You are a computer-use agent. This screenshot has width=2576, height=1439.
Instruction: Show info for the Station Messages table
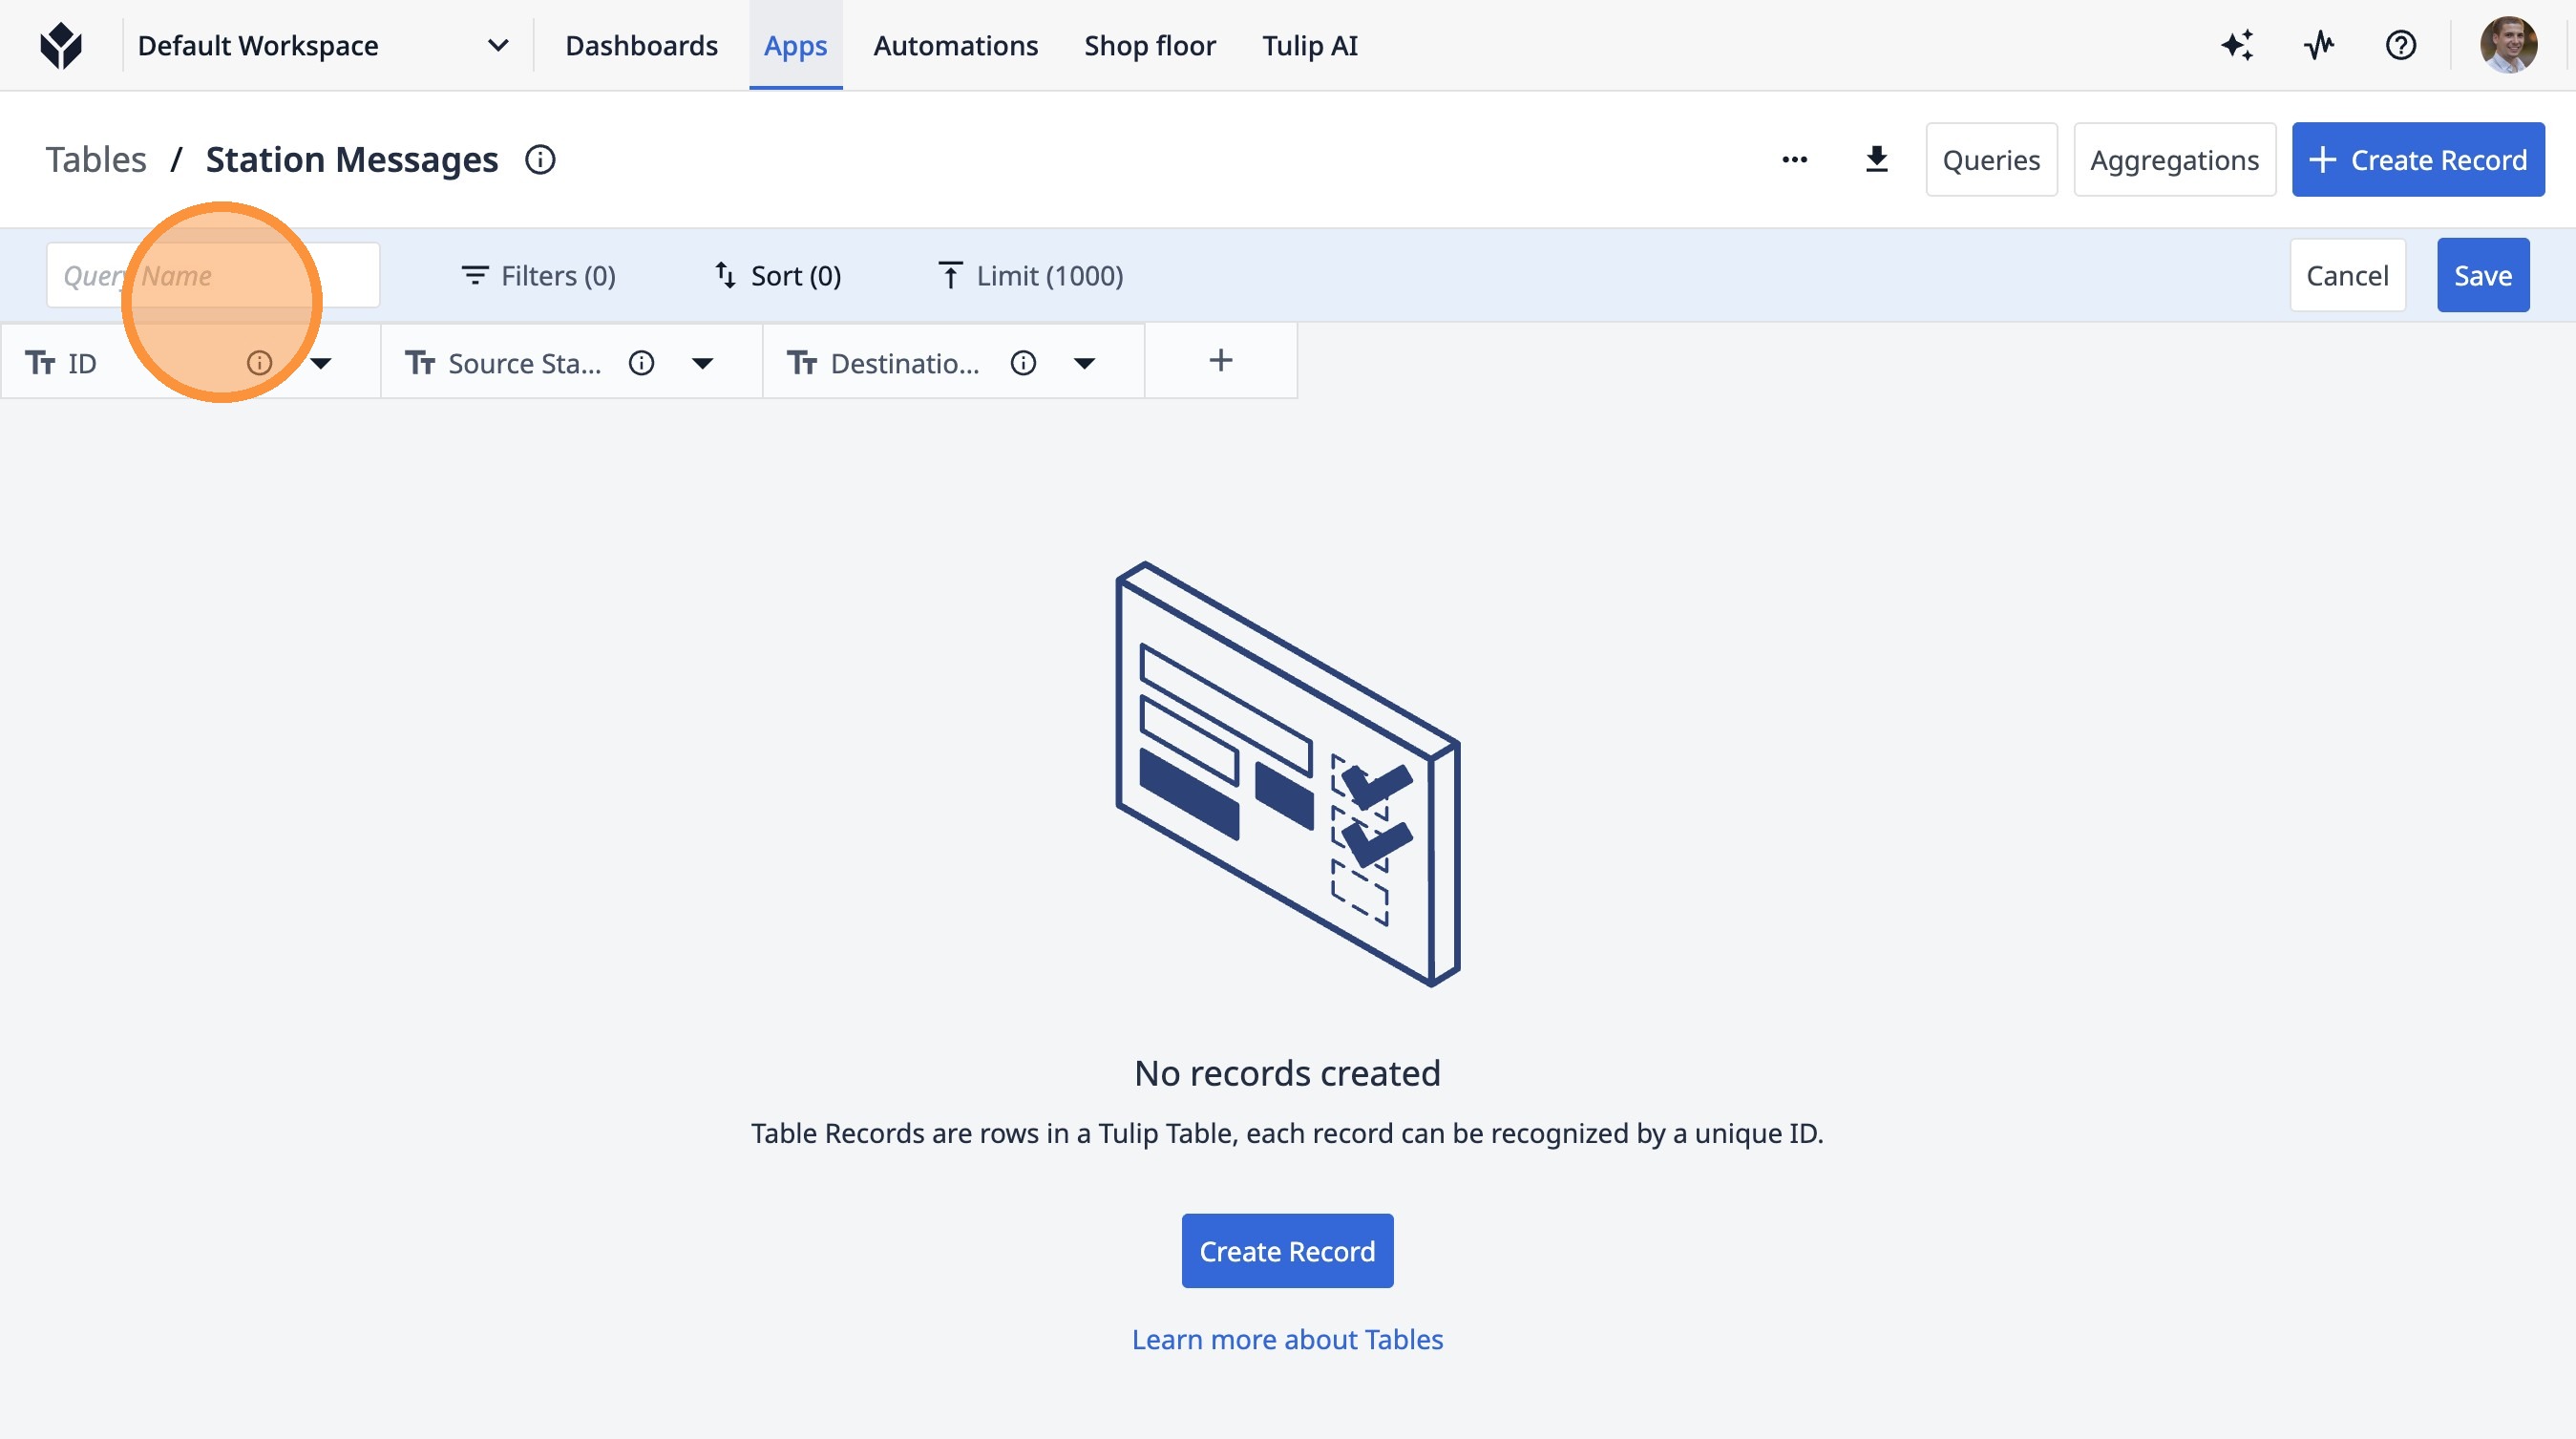pyautogui.click(x=540, y=160)
